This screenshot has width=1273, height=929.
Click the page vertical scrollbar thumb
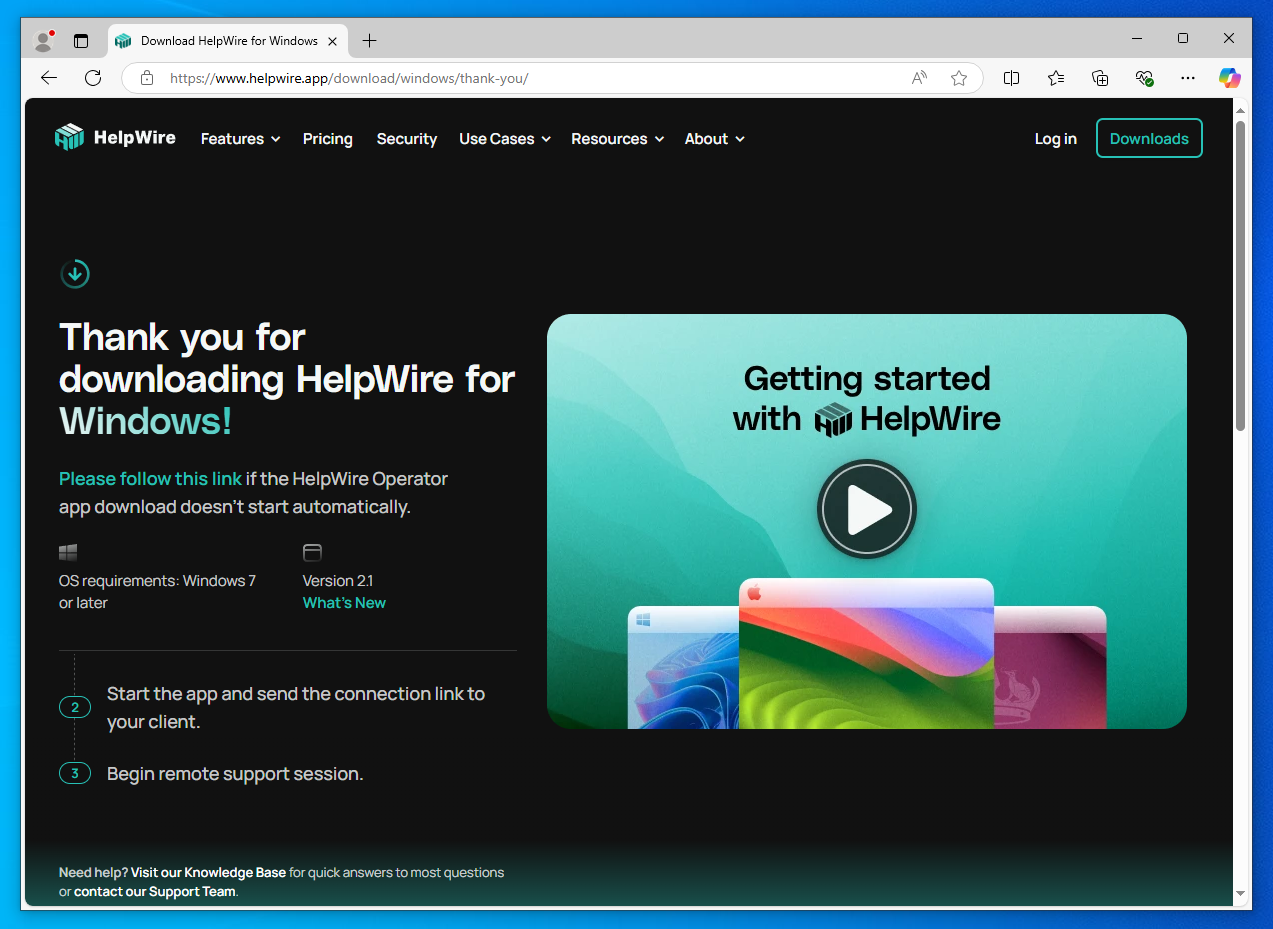point(1241,276)
